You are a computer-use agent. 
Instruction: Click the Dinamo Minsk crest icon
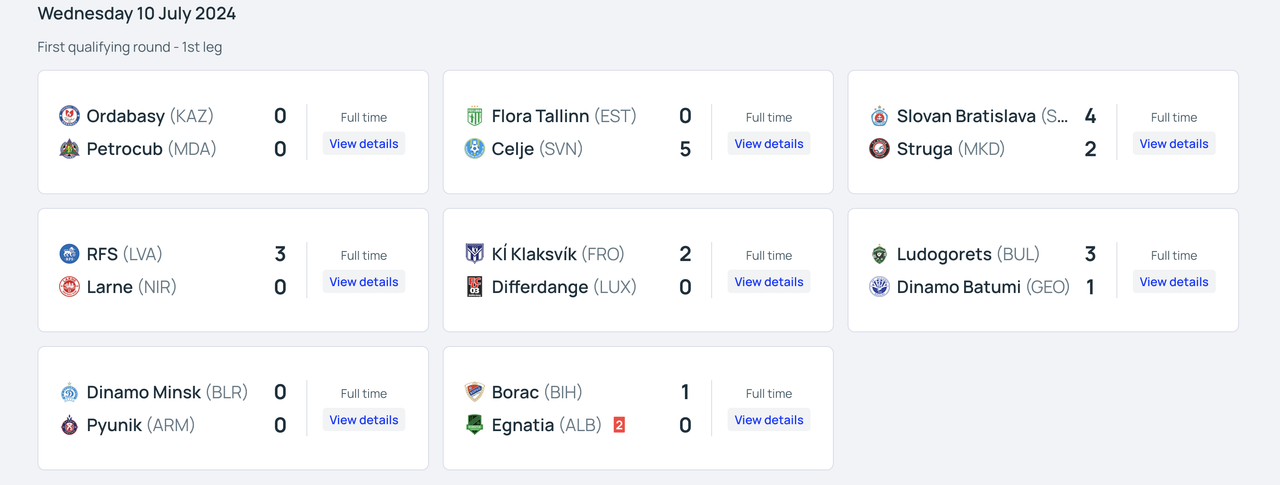[x=69, y=392]
